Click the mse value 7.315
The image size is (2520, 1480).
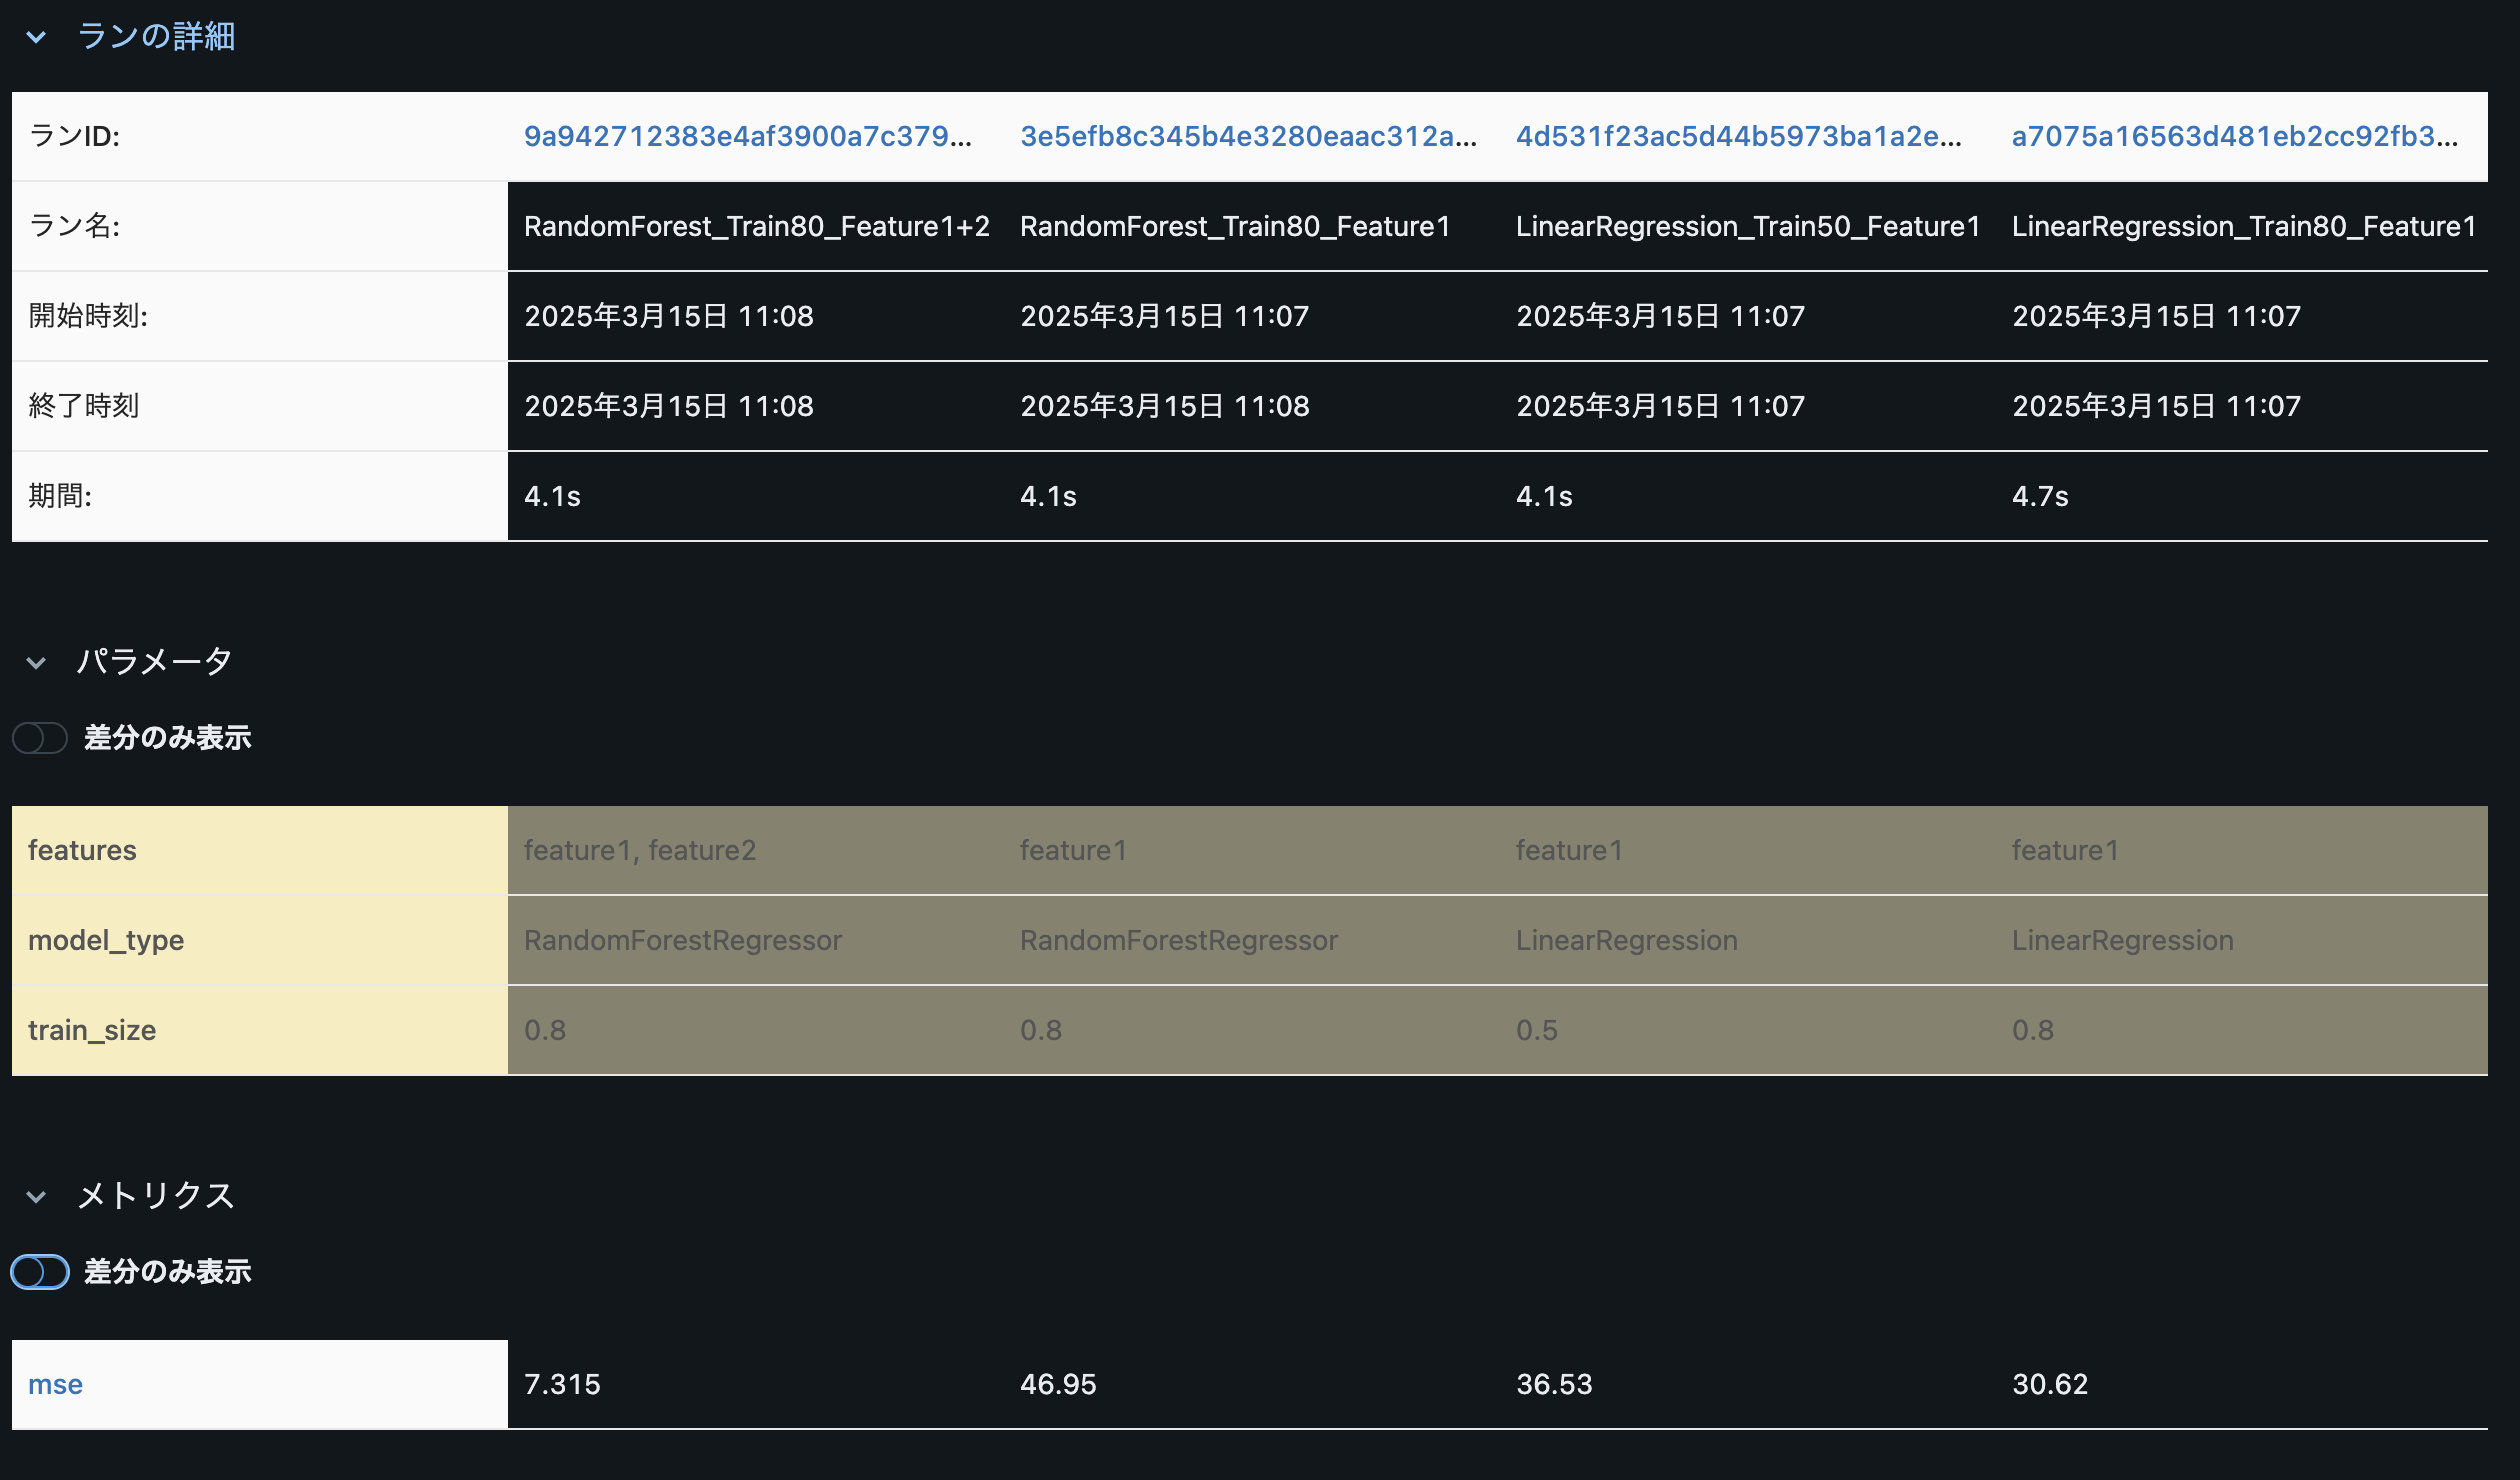tap(562, 1384)
